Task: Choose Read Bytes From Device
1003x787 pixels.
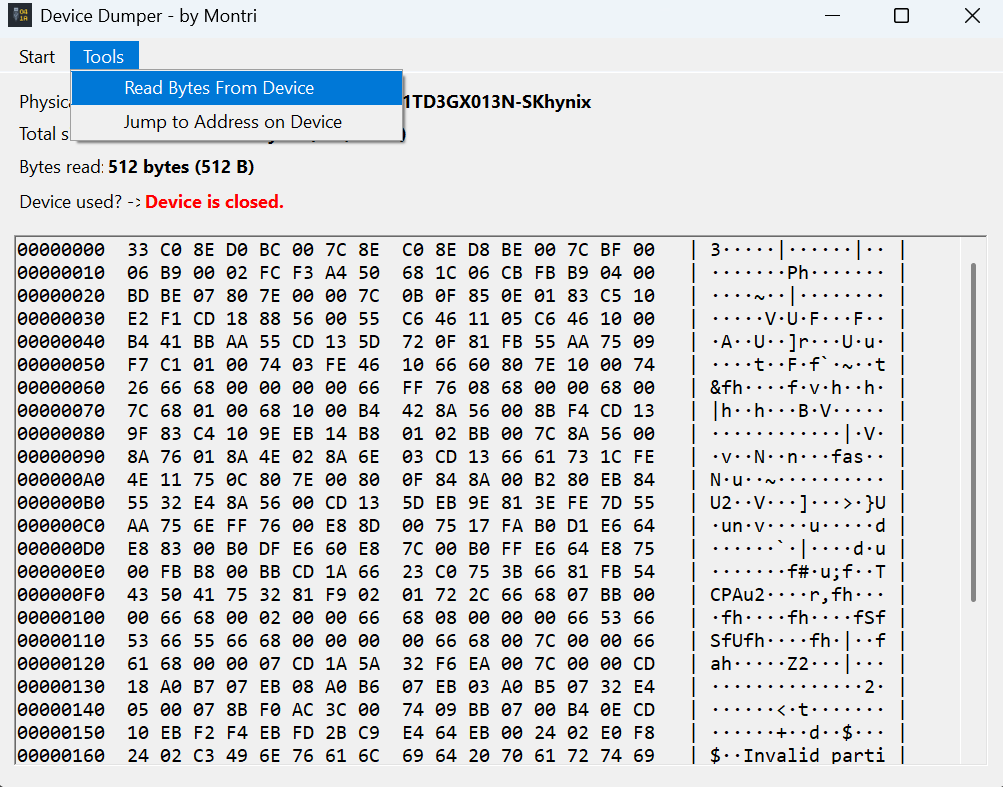Action: 237,88
